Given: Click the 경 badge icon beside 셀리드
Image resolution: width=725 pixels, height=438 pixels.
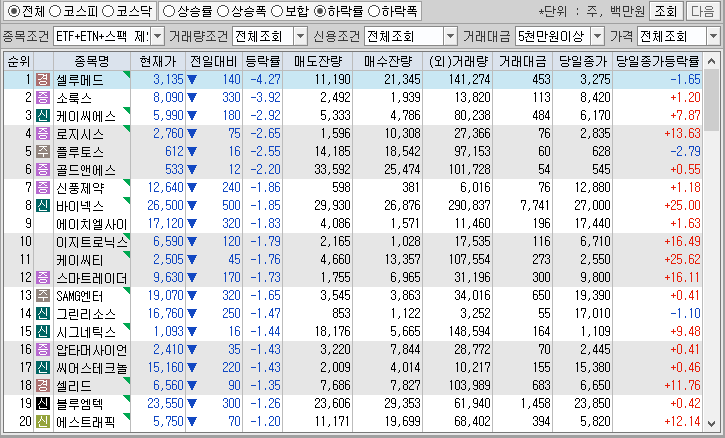Looking at the screenshot, I should (x=43, y=386).
